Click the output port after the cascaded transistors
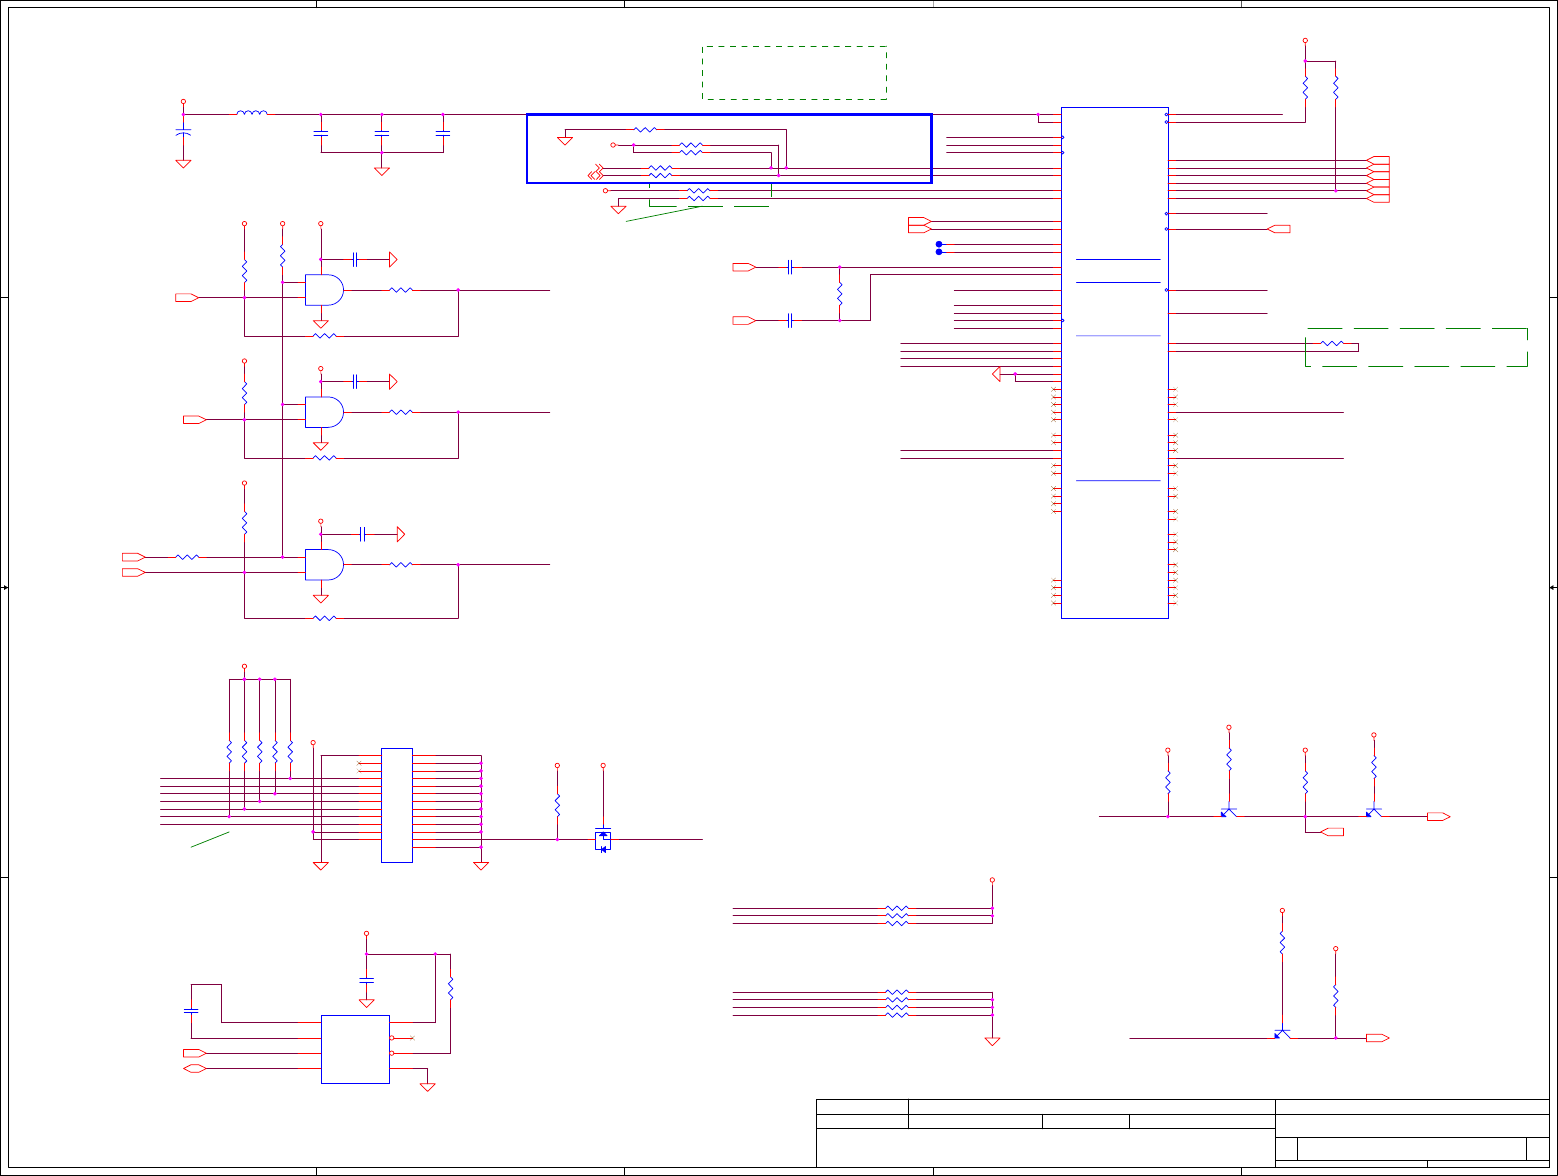The height and width of the screenshot is (1176, 1558). pyautogui.click(x=1439, y=817)
